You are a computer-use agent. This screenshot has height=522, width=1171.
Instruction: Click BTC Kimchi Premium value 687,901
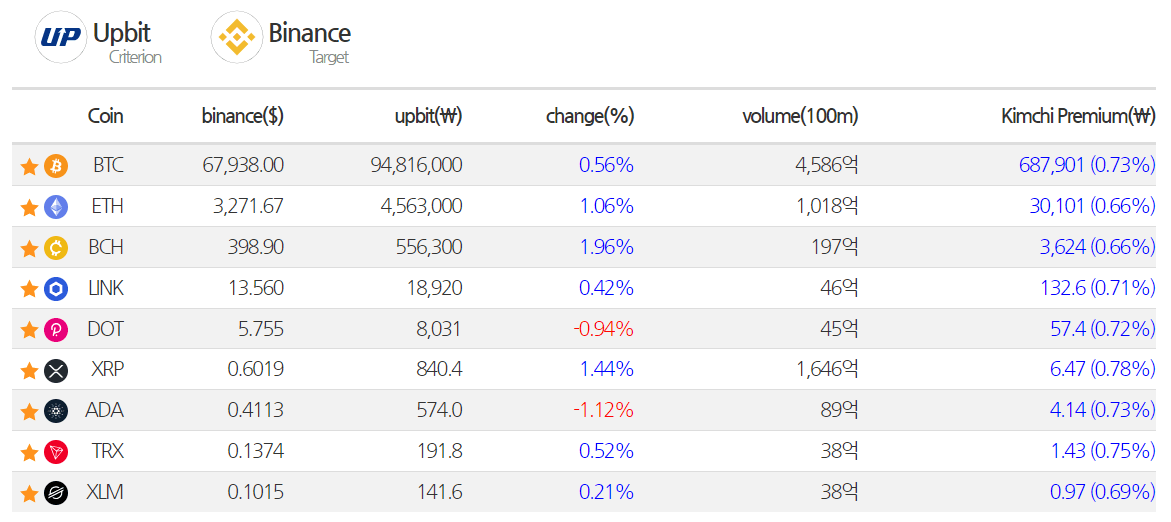1052,165
